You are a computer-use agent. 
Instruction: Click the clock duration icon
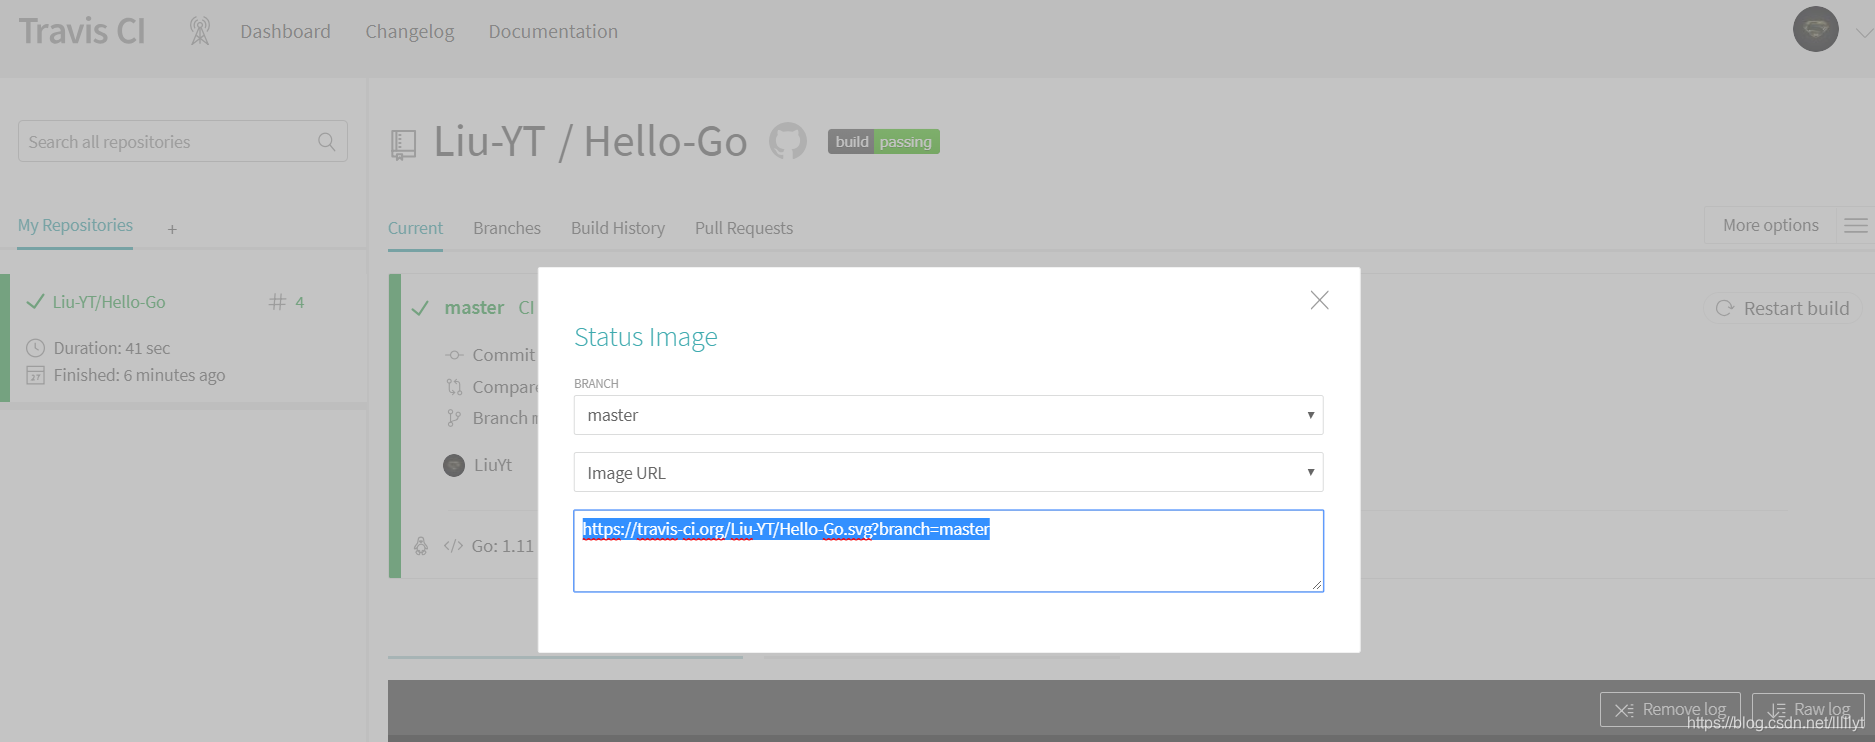coord(35,348)
